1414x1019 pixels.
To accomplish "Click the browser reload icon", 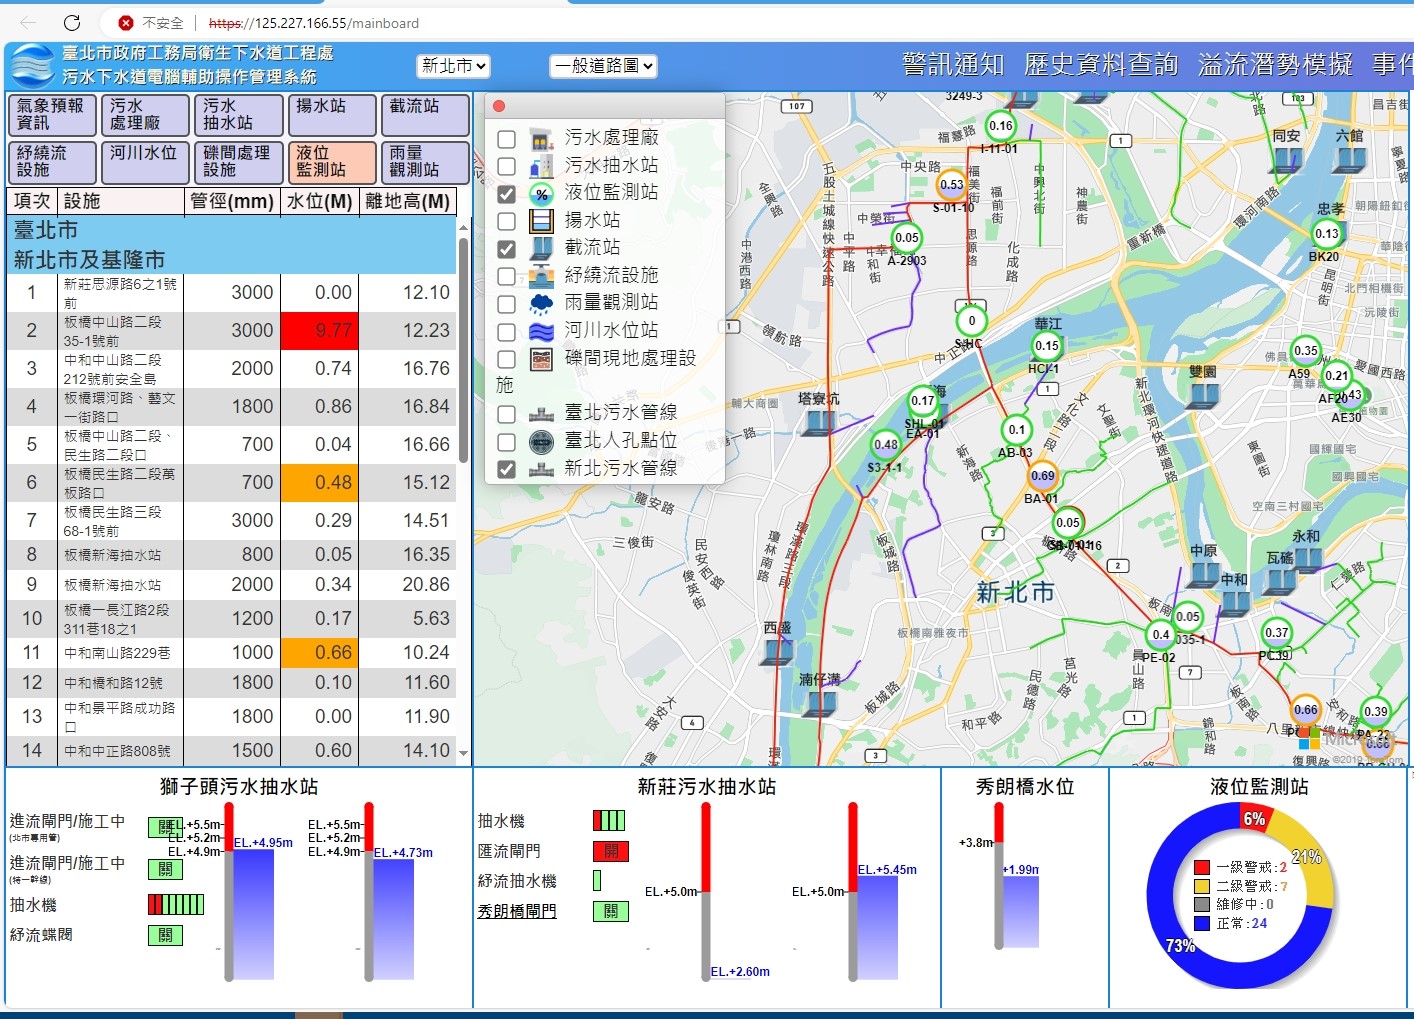I will coord(72,23).
